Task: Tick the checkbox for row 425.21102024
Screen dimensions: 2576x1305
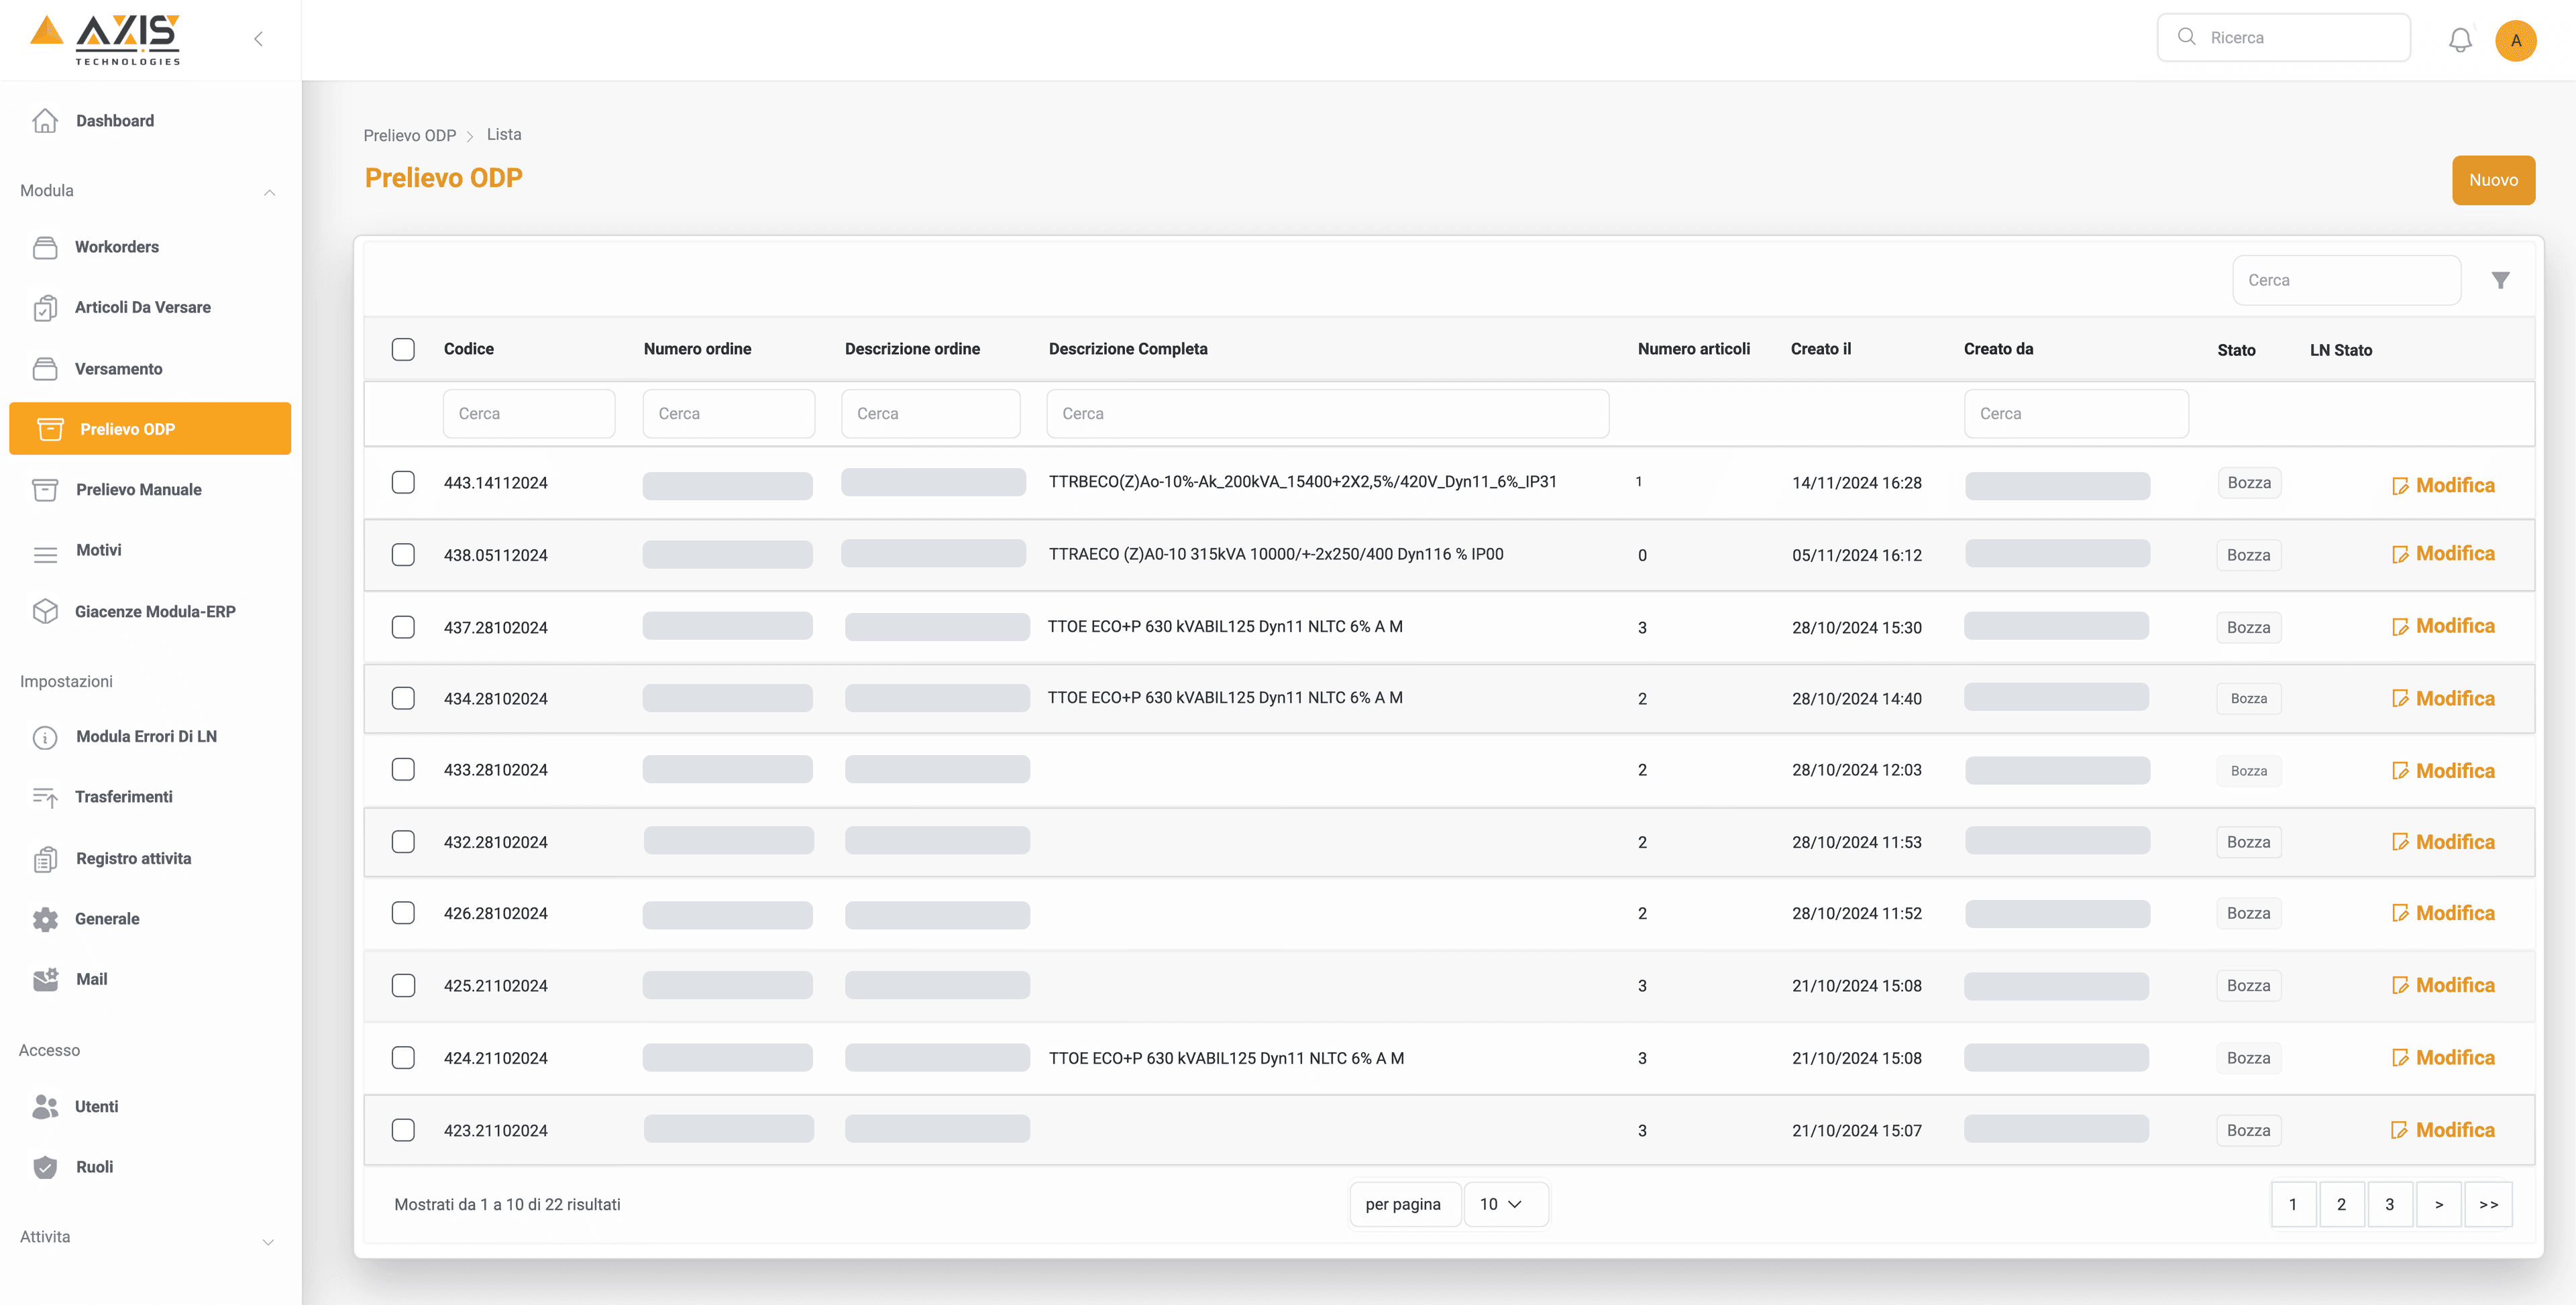Action: pos(403,985)
